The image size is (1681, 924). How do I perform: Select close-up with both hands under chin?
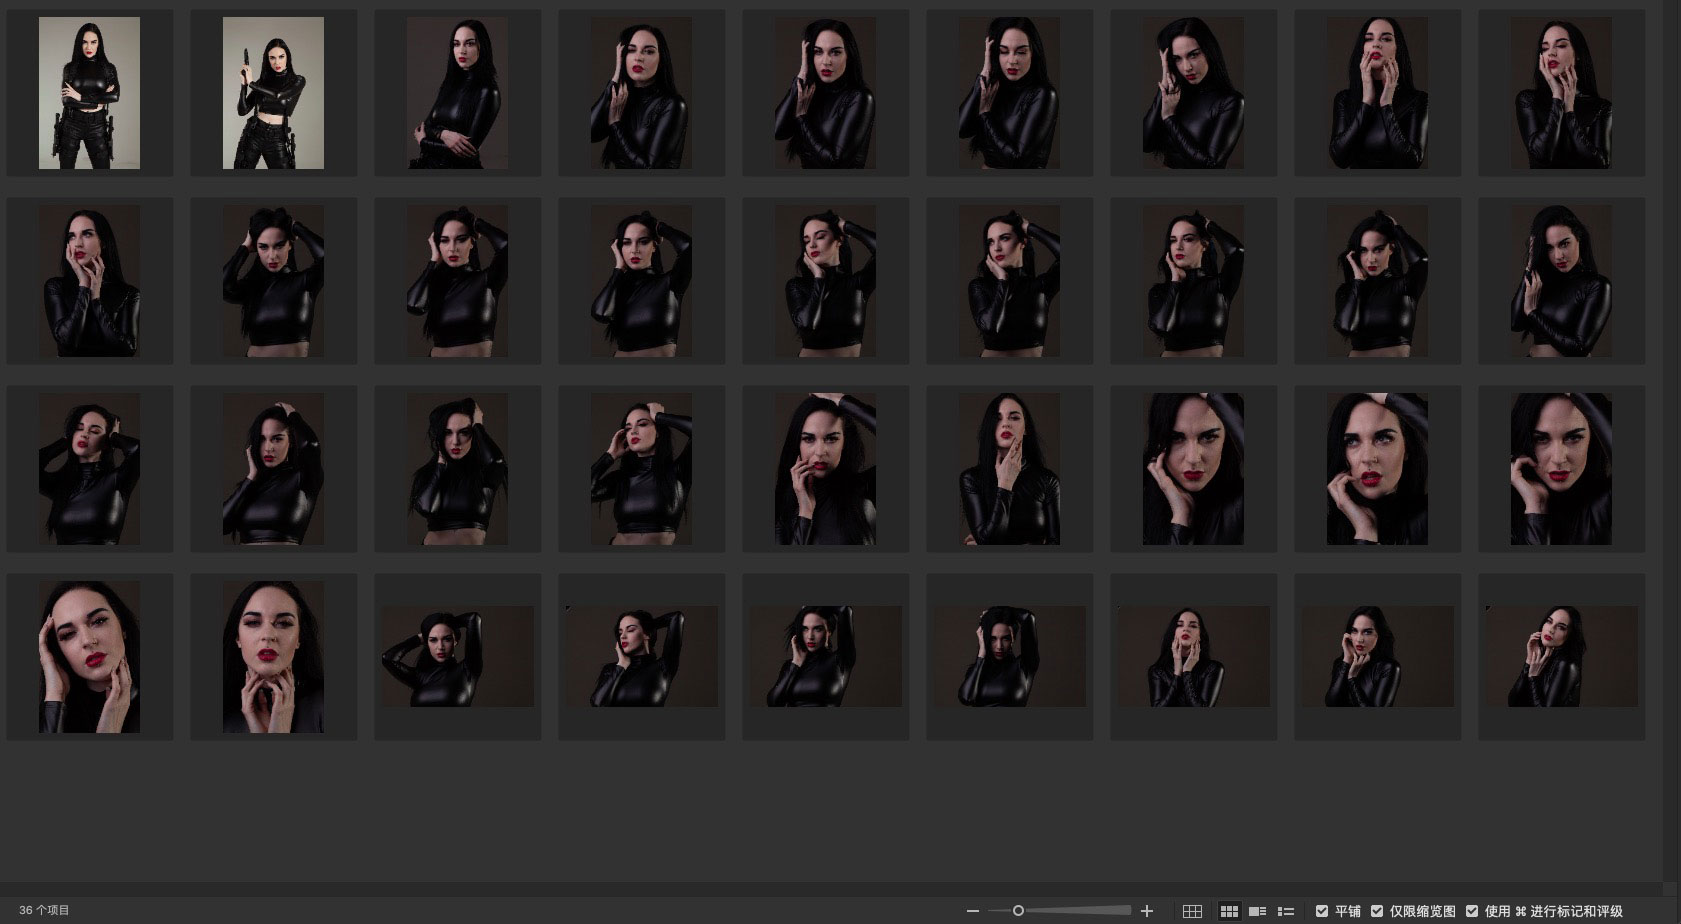point(273,656)
